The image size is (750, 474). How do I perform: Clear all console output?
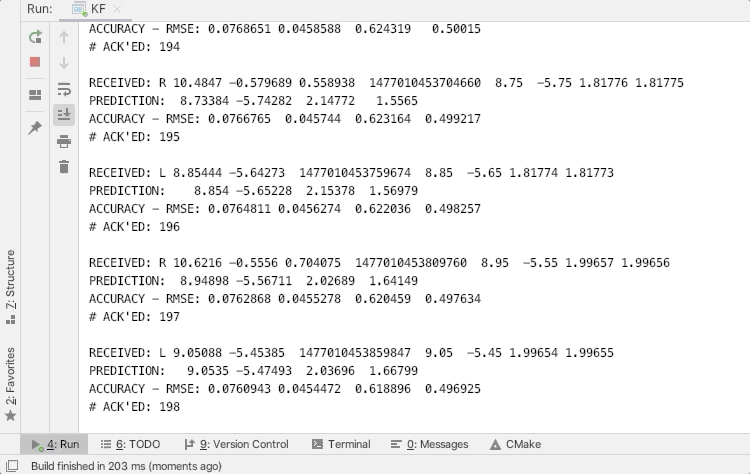pyautogui.click(x=64, y=167)
